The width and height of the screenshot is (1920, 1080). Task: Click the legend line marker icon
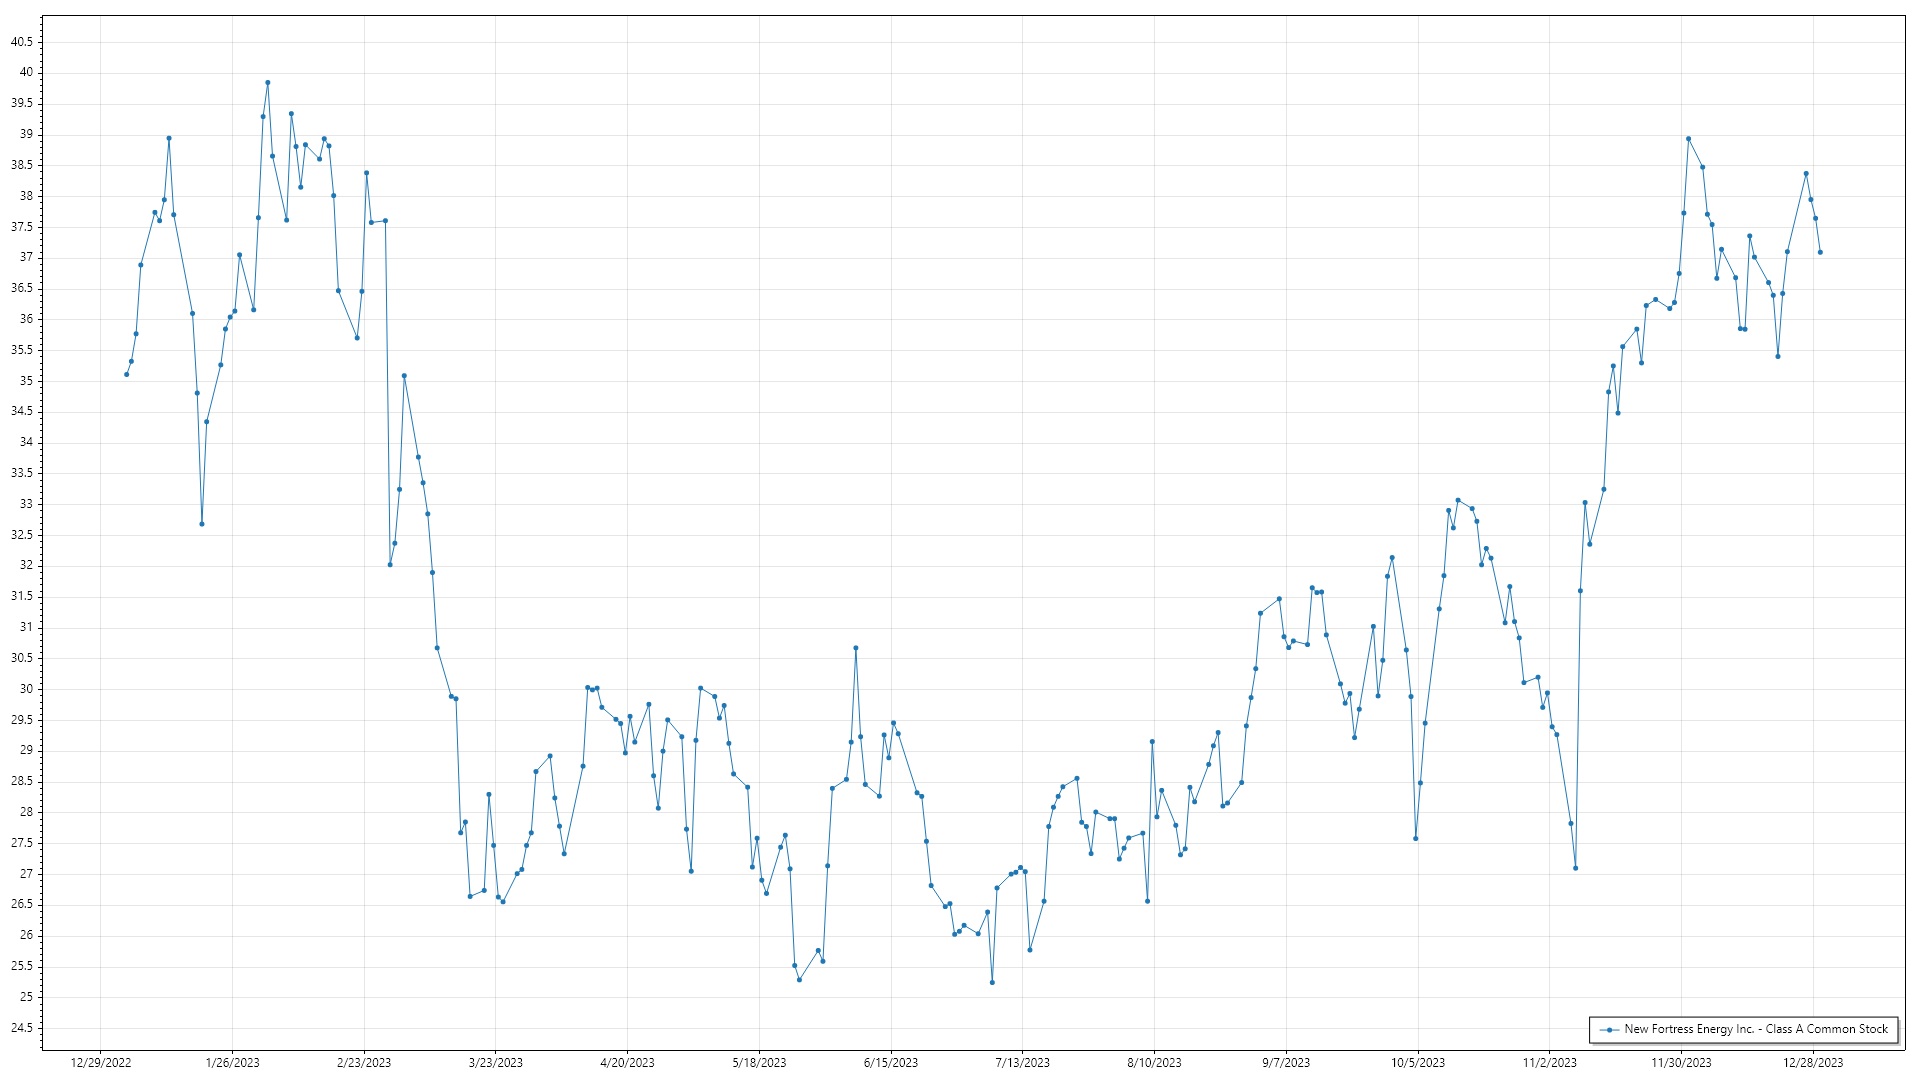click(1609, 1029)
